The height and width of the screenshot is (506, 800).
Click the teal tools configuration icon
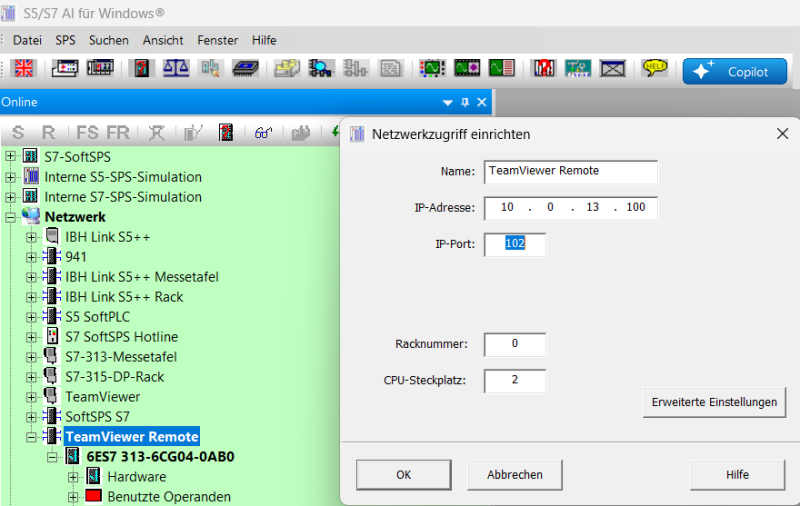point(578,68)
